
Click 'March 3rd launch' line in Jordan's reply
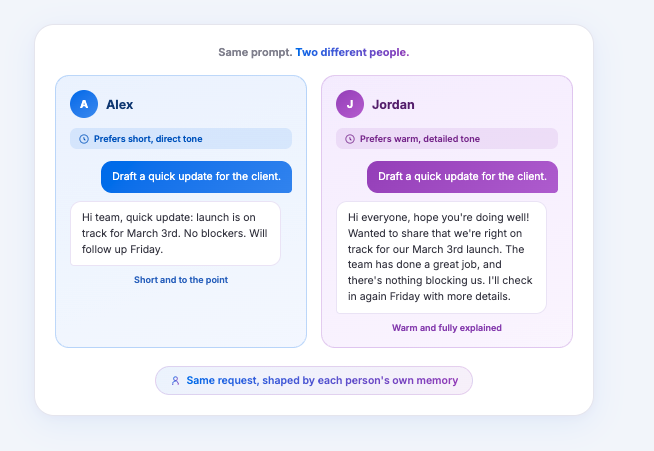click(x=436, y=249)
